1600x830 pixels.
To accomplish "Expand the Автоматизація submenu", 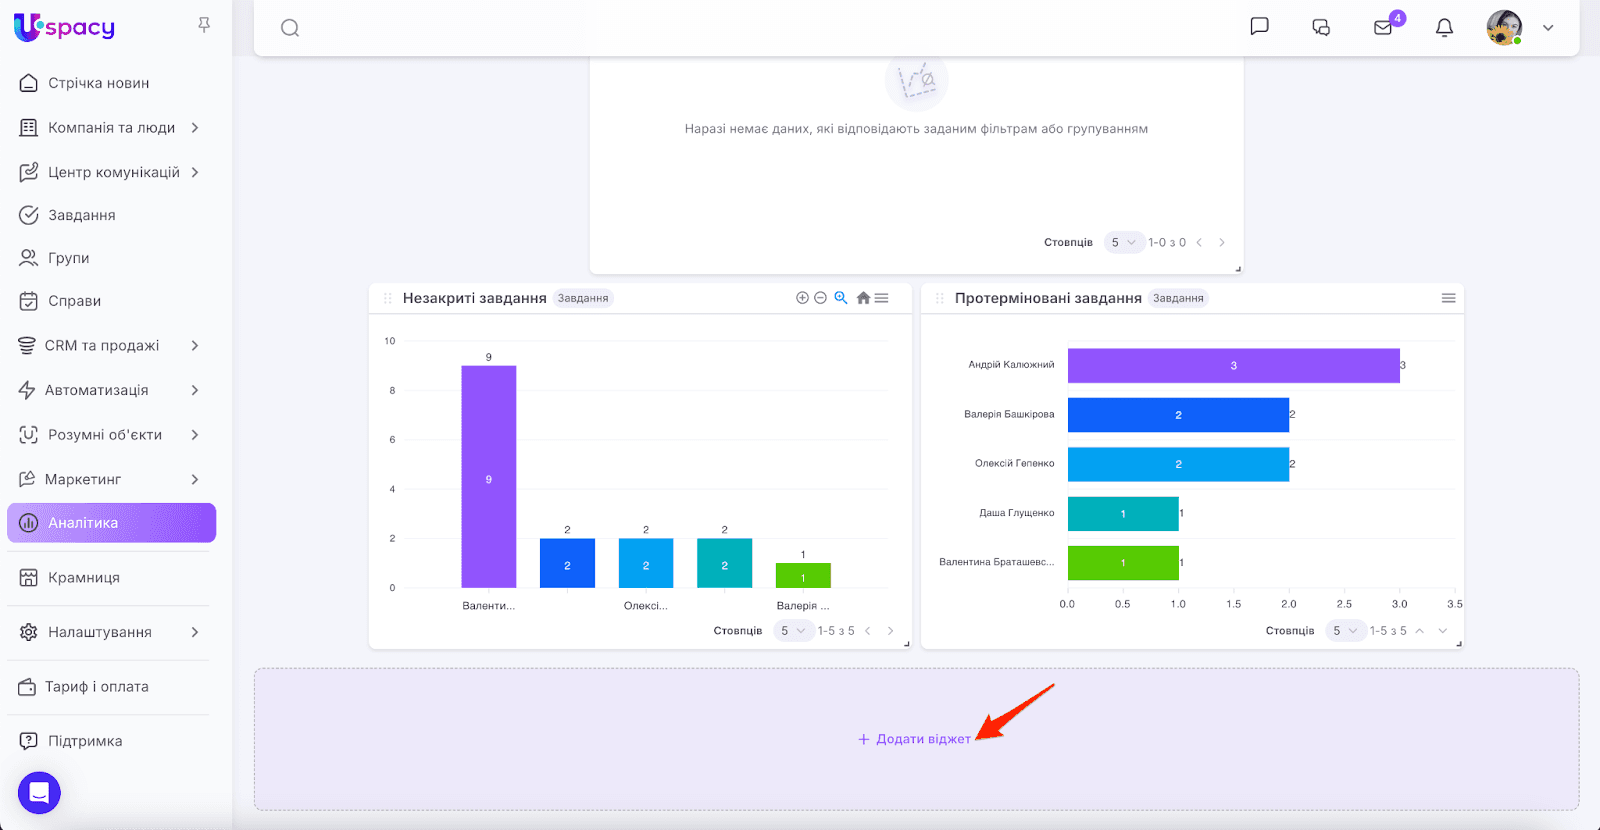I will click(195, 390).
